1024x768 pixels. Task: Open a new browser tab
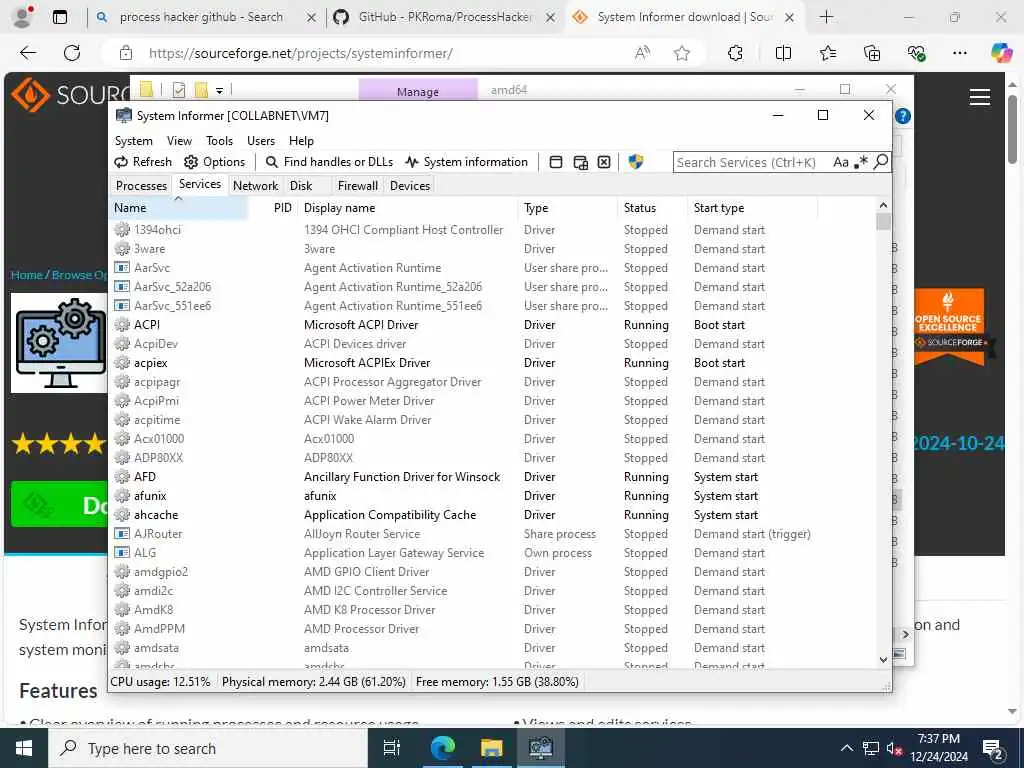(x=826, y=17)
